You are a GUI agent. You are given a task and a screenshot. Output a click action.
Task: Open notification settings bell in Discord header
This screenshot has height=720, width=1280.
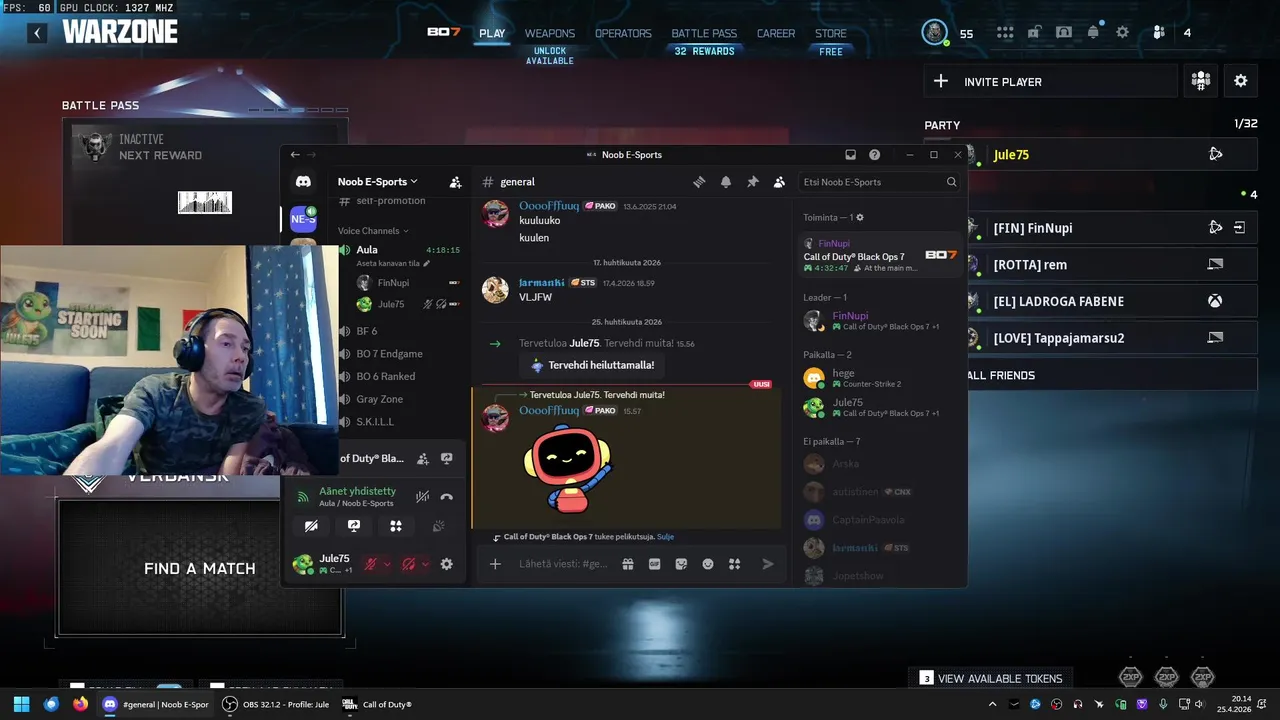tap(726, 182)
